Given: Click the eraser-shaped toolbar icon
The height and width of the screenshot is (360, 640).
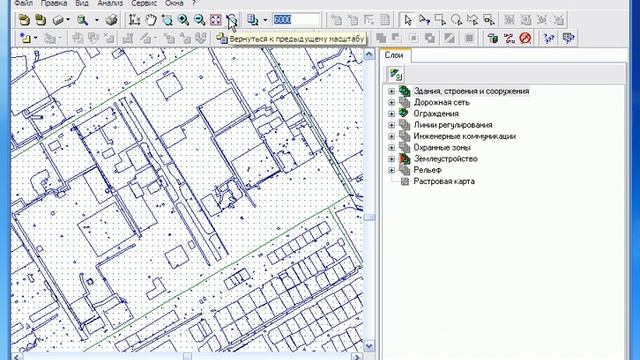Looking at the screenshot, I should 58,20.
